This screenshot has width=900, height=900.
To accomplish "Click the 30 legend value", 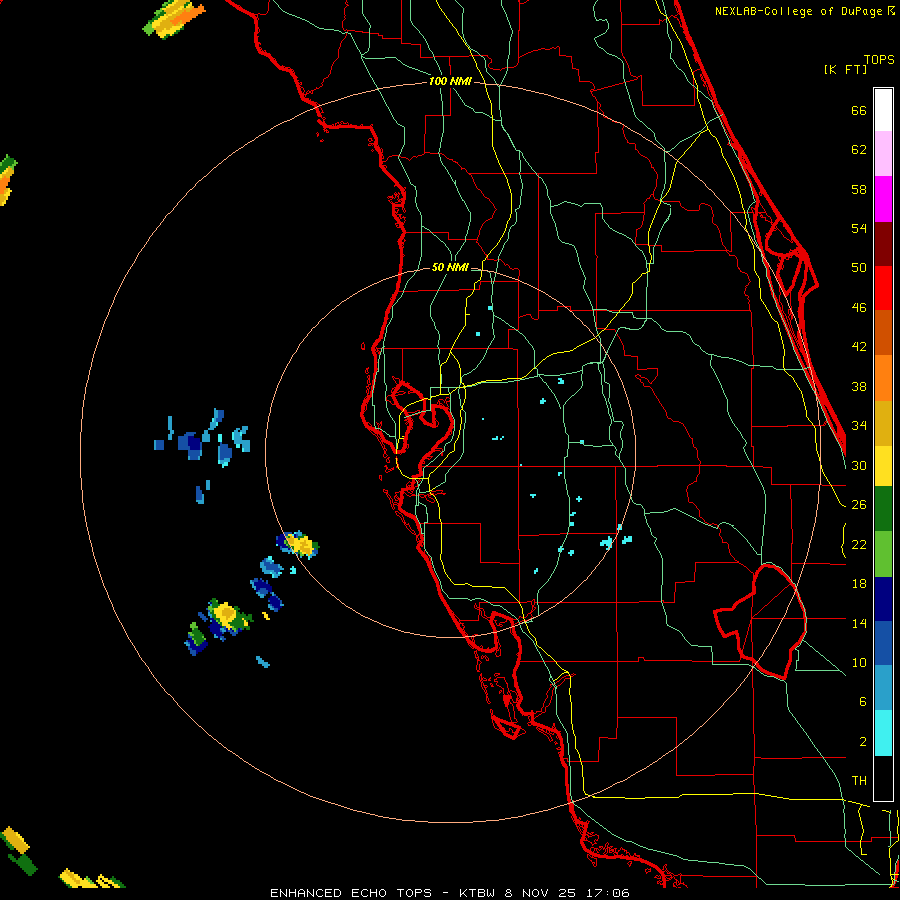I will (x=859, y=465).
